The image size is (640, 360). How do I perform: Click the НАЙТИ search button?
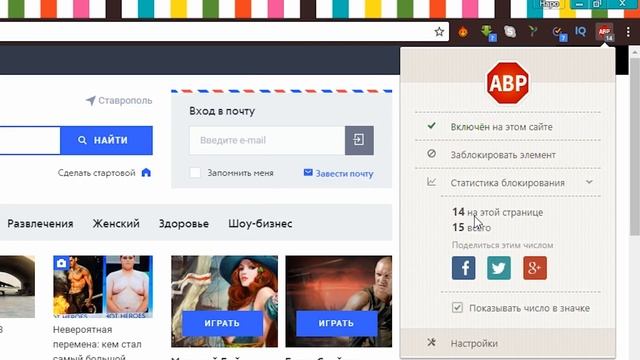pos(107,140)
